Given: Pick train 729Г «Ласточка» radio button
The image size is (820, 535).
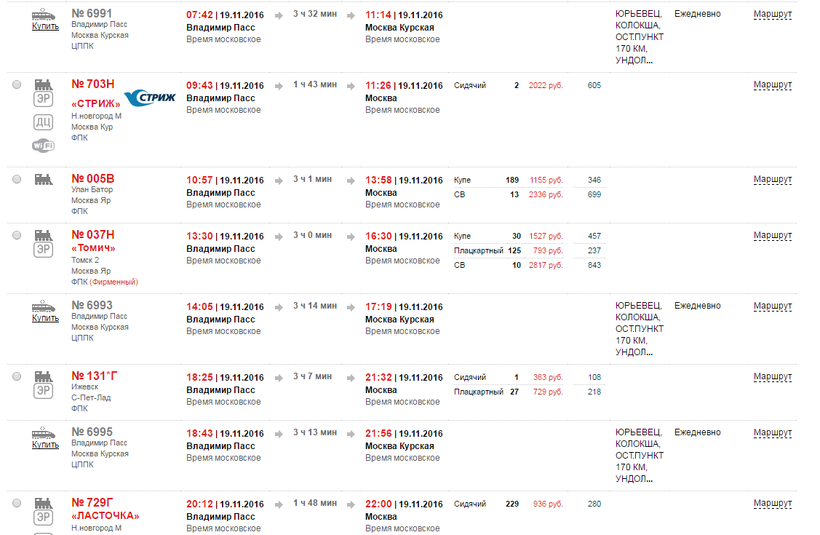Looking at the screenshot, I should point(17,503).
